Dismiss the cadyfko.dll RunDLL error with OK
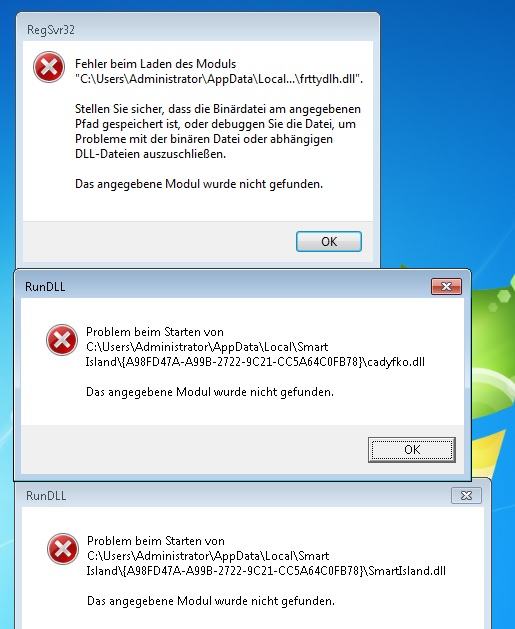 412,450
